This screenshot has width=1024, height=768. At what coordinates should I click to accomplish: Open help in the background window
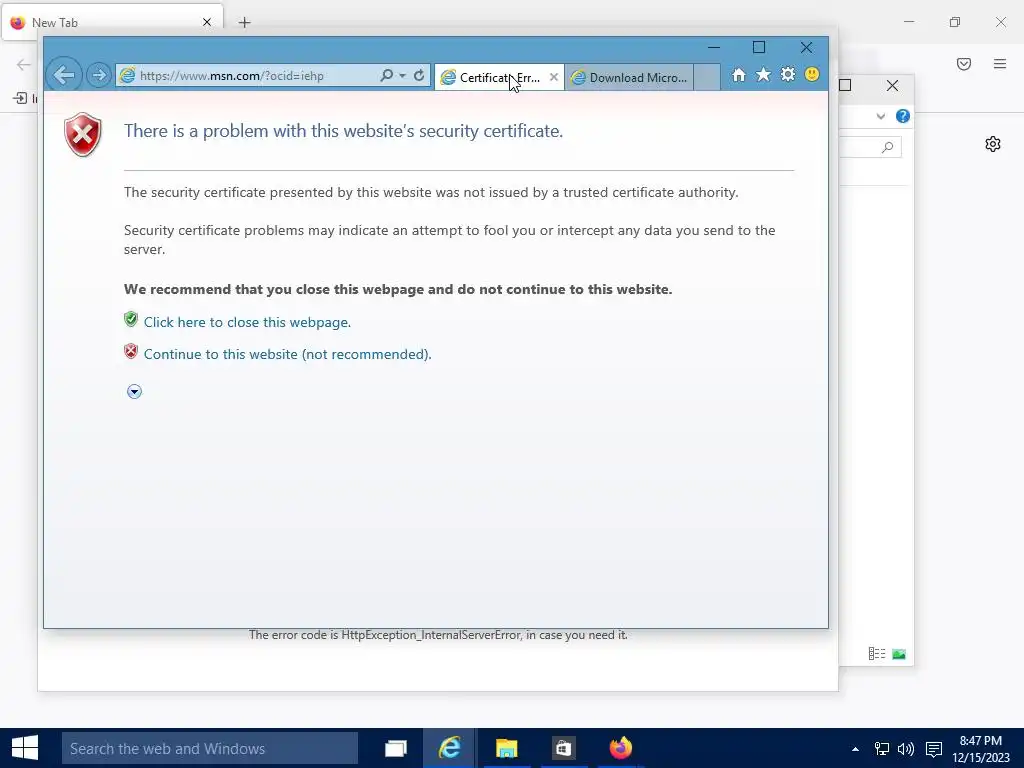coord(903,116)
